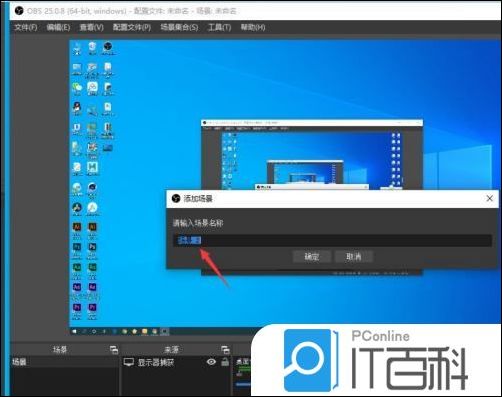Open the 工具(T) menu
The width and height of the screenshot is (502, 397).
click(x=219, y=27)
